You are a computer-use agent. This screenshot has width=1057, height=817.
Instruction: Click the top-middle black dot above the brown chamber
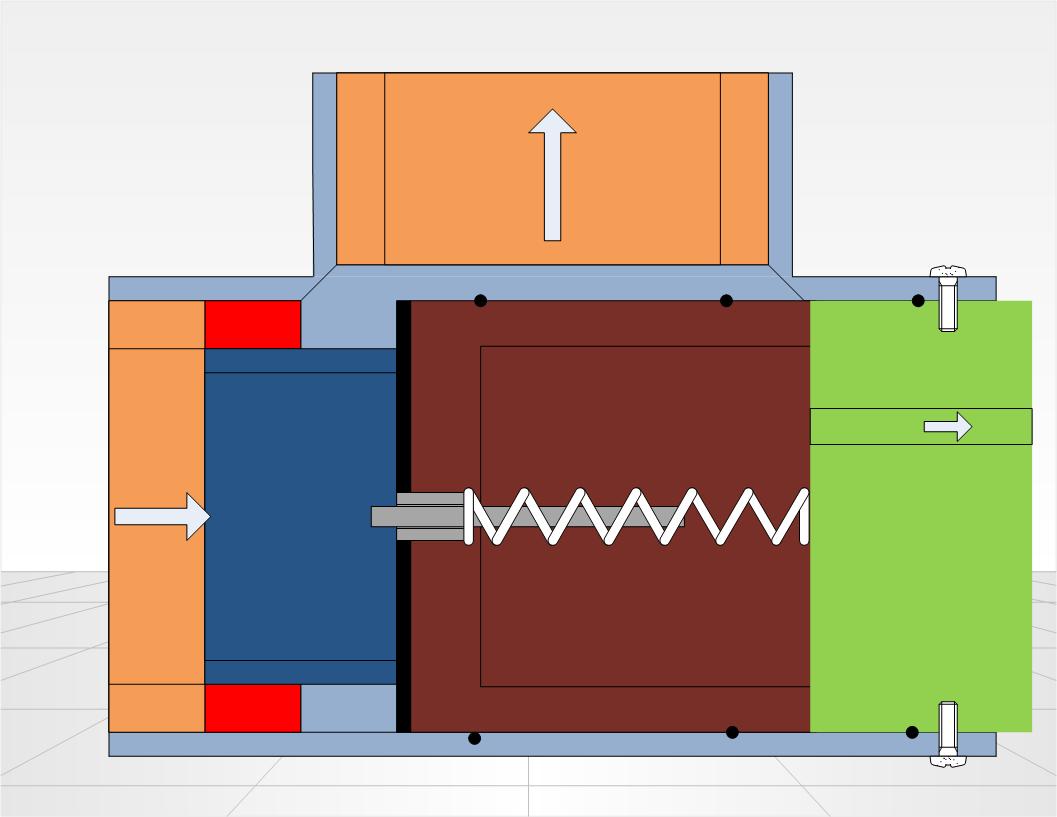tap(726, 301)
